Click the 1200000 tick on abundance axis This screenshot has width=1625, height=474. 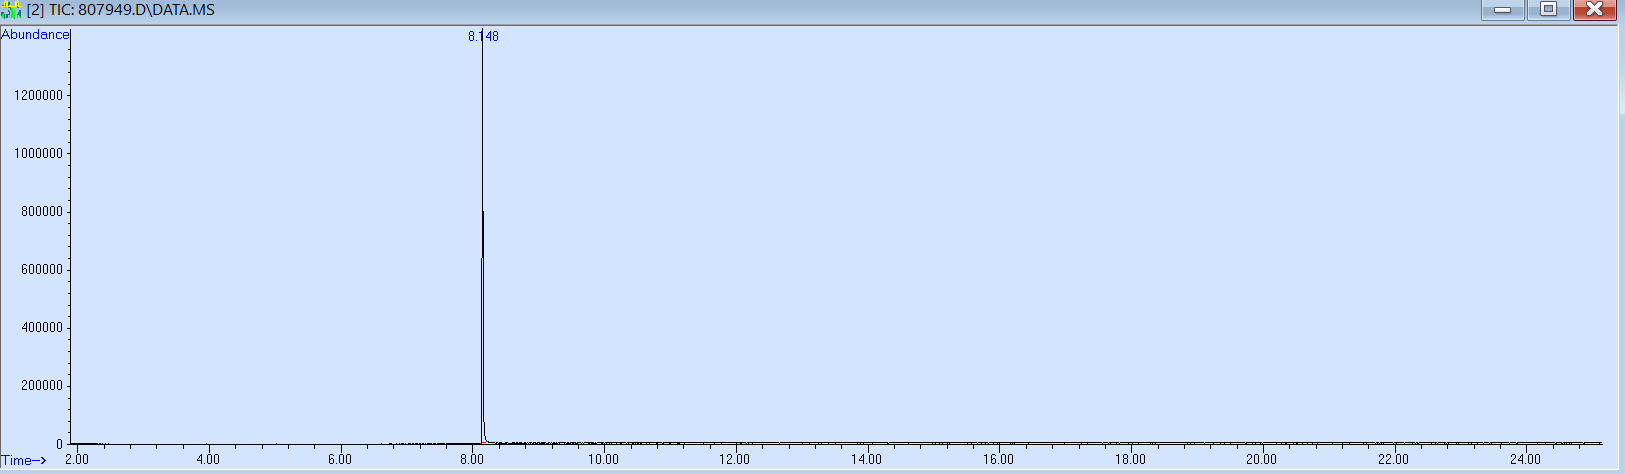(39, 96)
